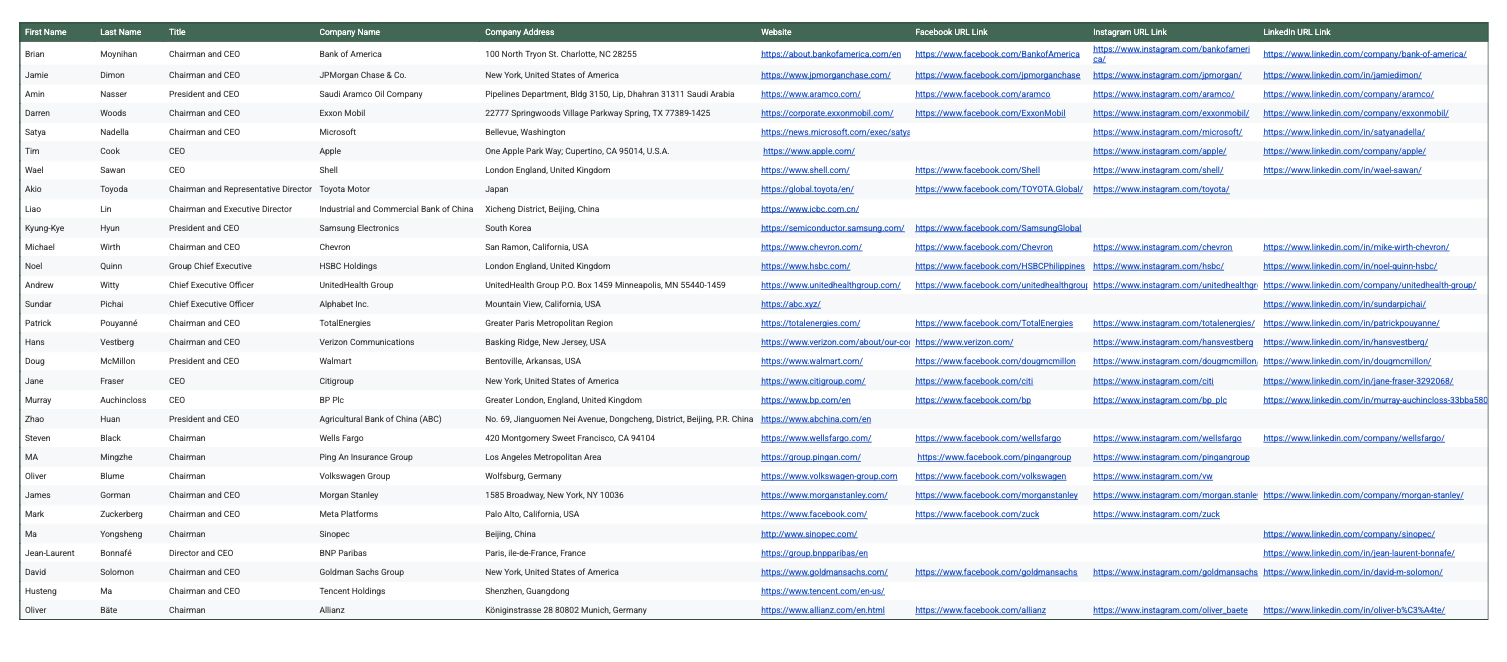The width and height of the screenshot is (1507, 662).
Task: Open the allianz.com website link
Action: click(x=823, y=610)
